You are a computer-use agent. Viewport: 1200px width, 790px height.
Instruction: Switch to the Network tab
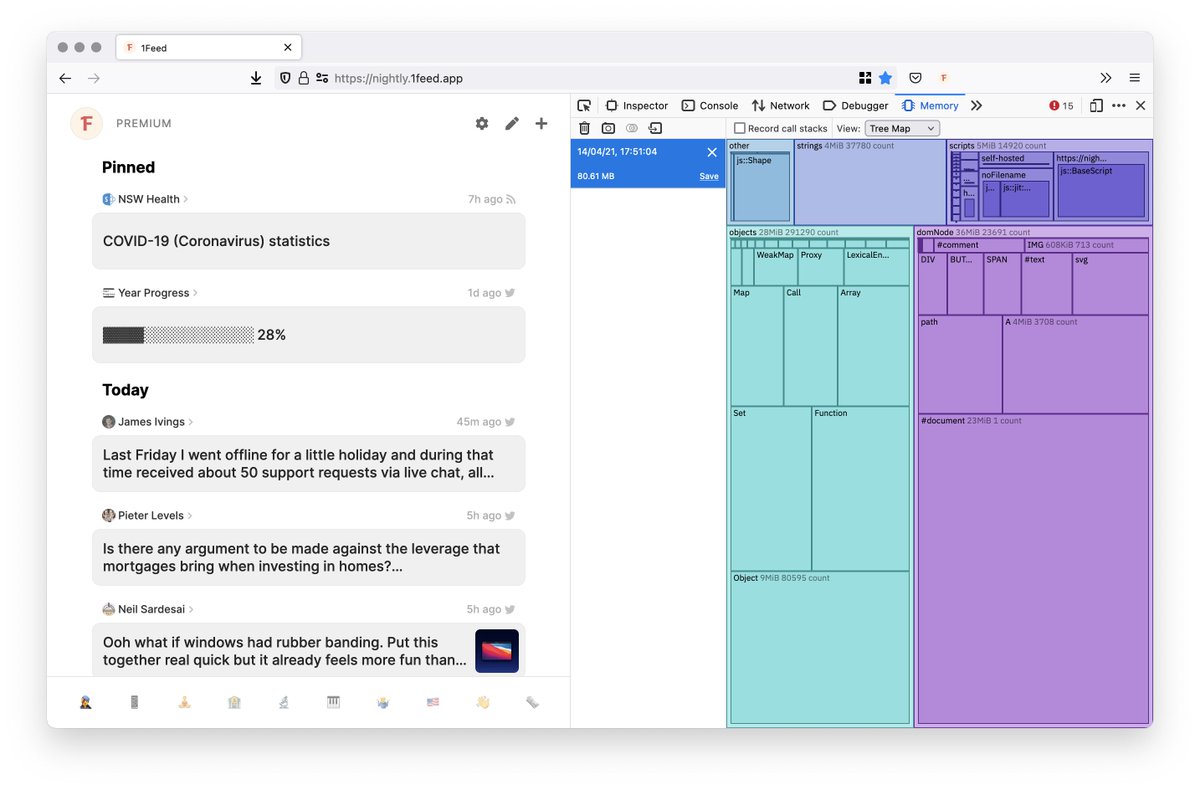coord(780,105)
